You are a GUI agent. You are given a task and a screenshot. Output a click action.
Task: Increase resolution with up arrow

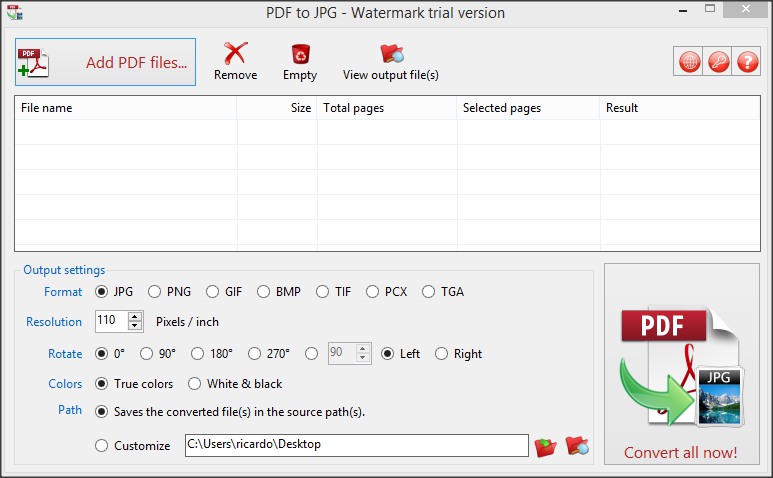(x=135, y=317)
